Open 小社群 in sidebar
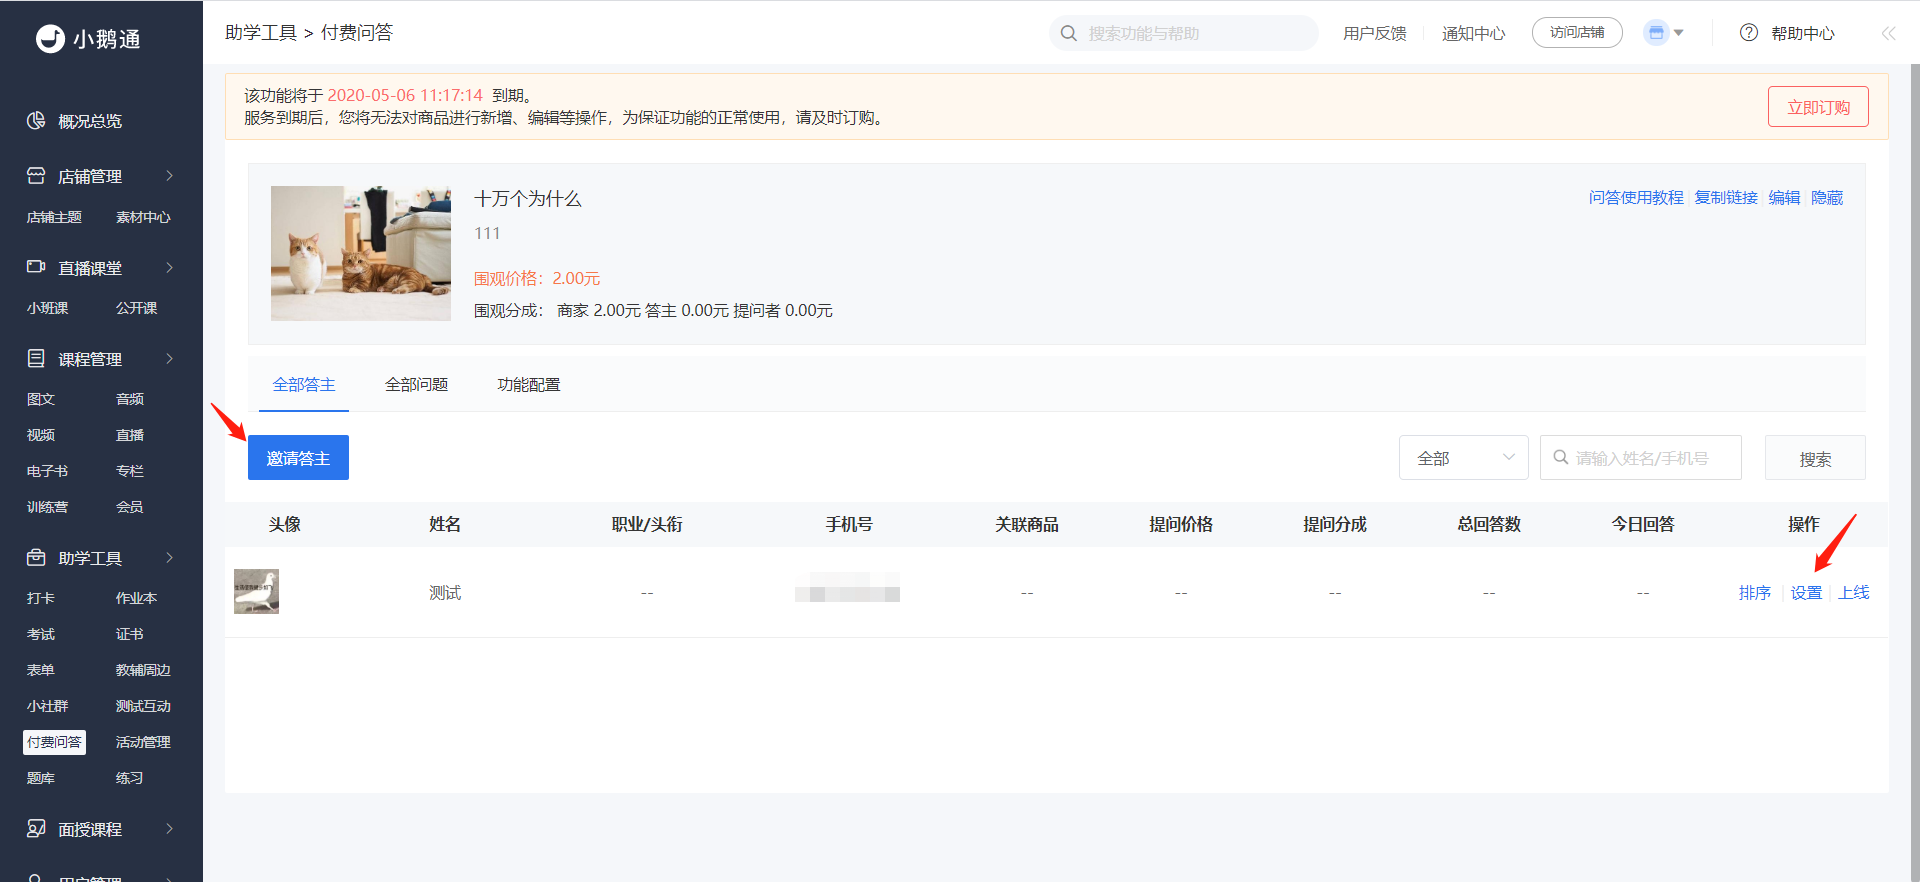1920x882 pixels. click(47, 706)
